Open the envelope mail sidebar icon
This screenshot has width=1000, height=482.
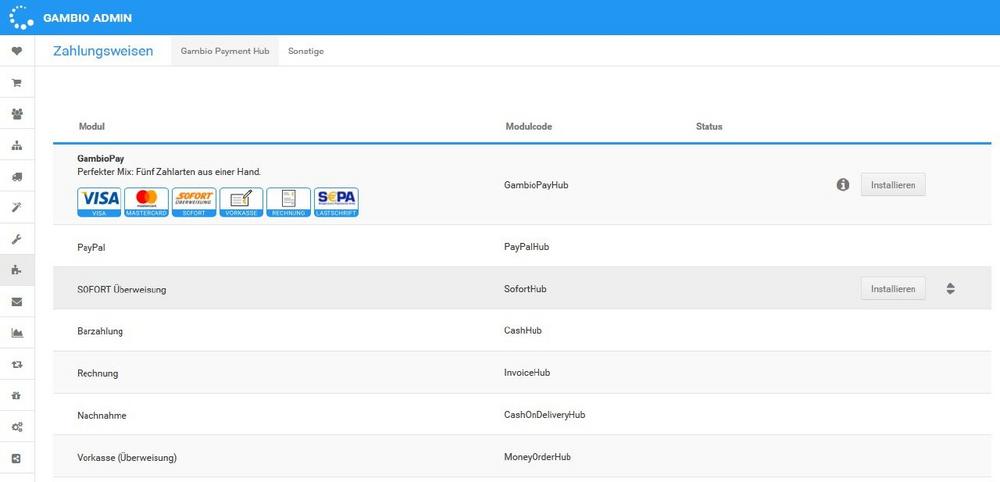(x=17, y=302)
